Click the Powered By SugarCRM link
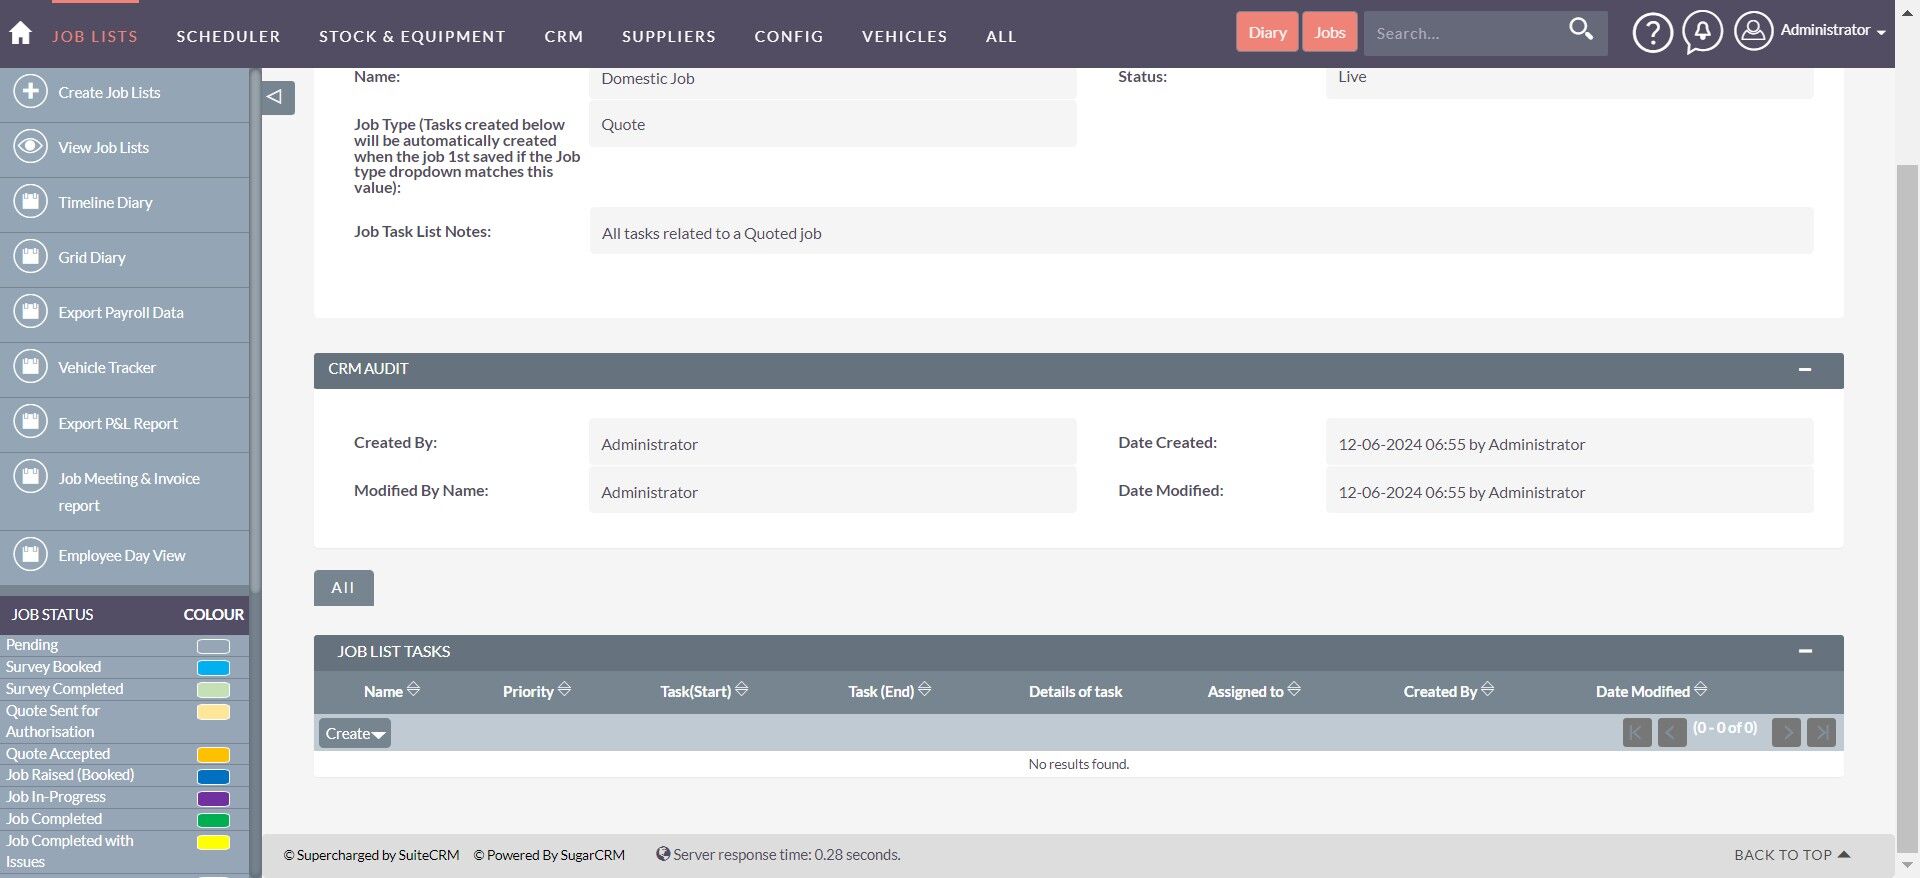Screen dimensions: 1920x878 549,855
